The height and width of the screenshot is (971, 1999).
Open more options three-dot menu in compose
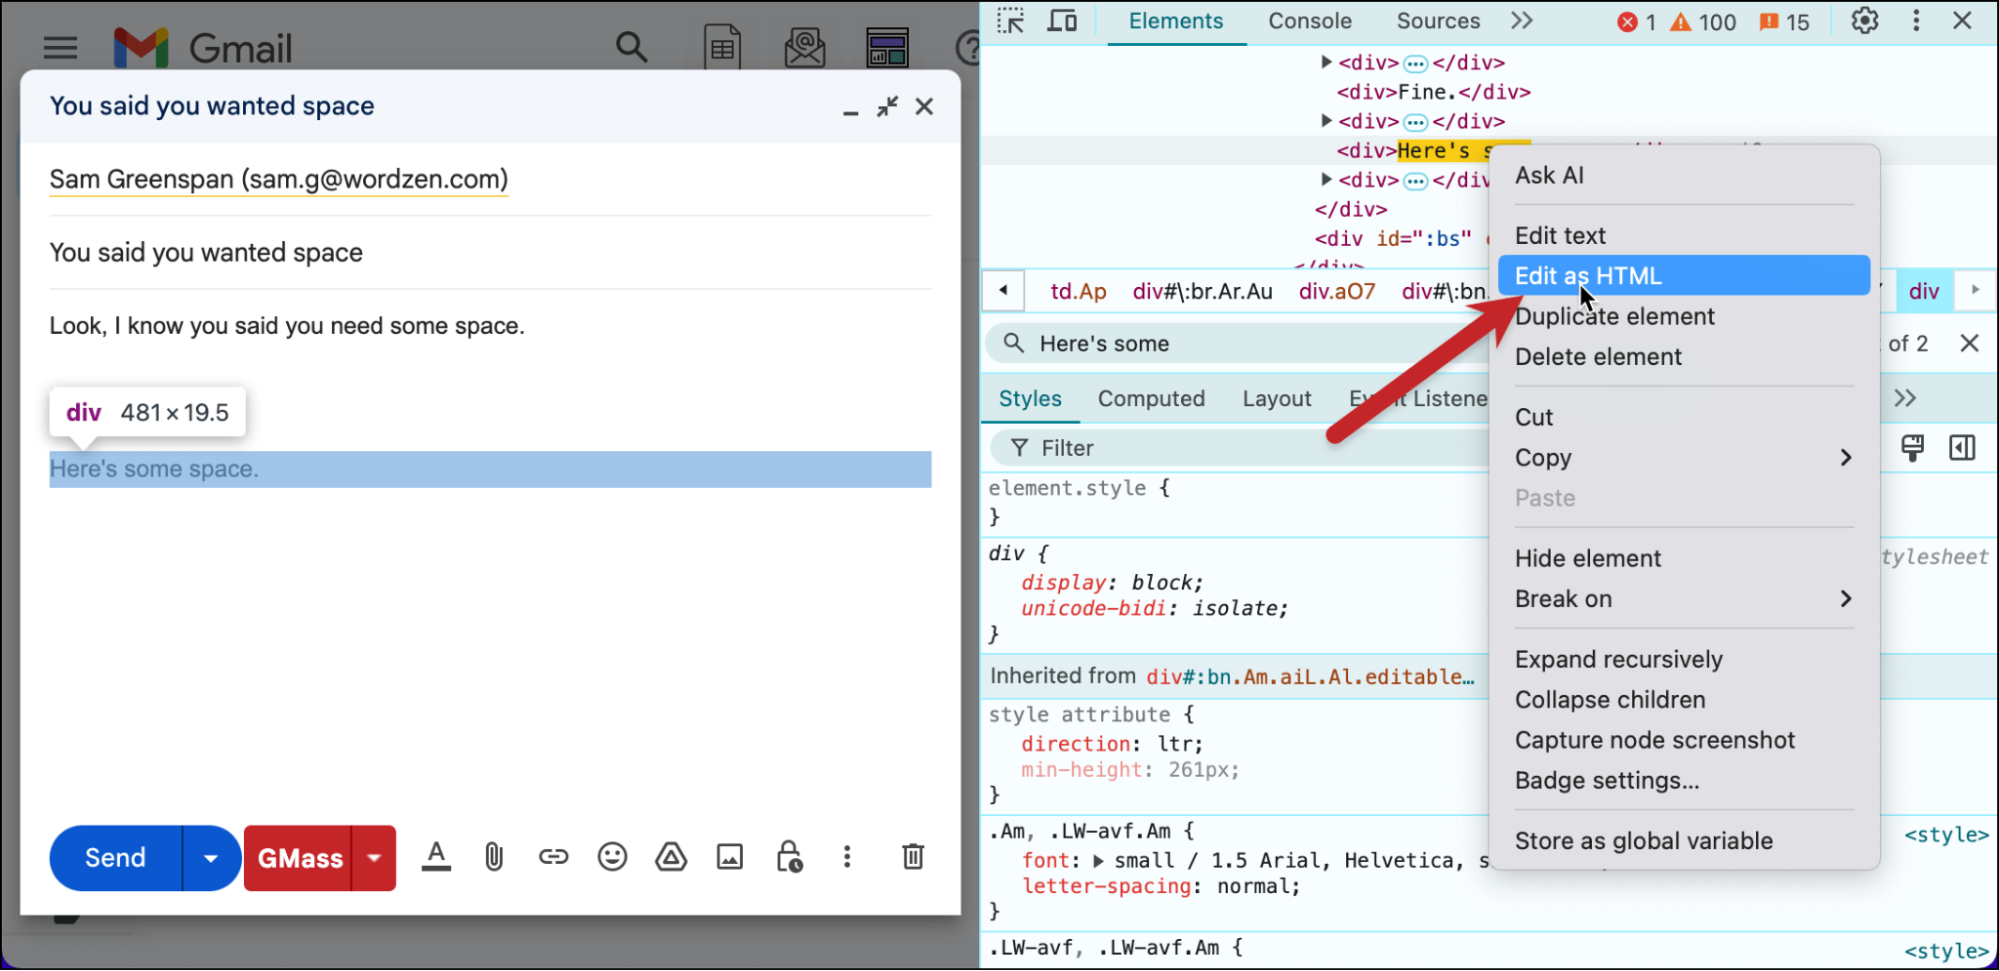click(847, 857)
